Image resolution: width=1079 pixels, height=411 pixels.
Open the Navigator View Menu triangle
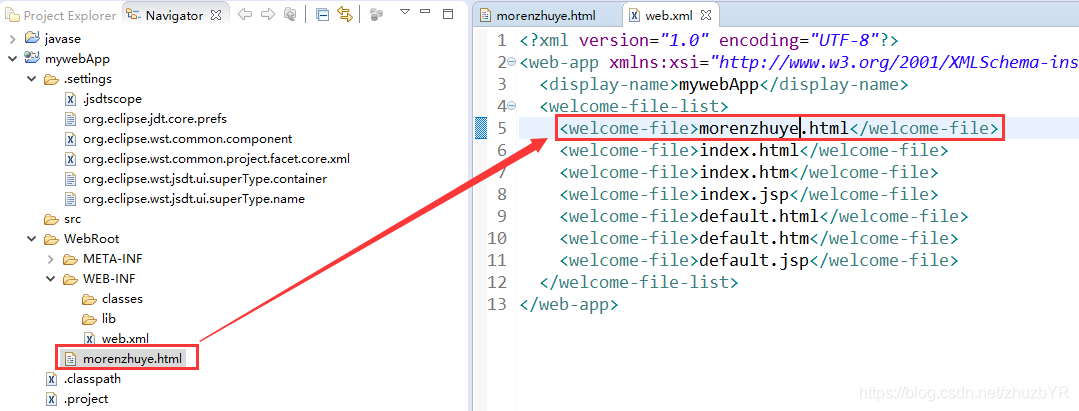(405, 12)
